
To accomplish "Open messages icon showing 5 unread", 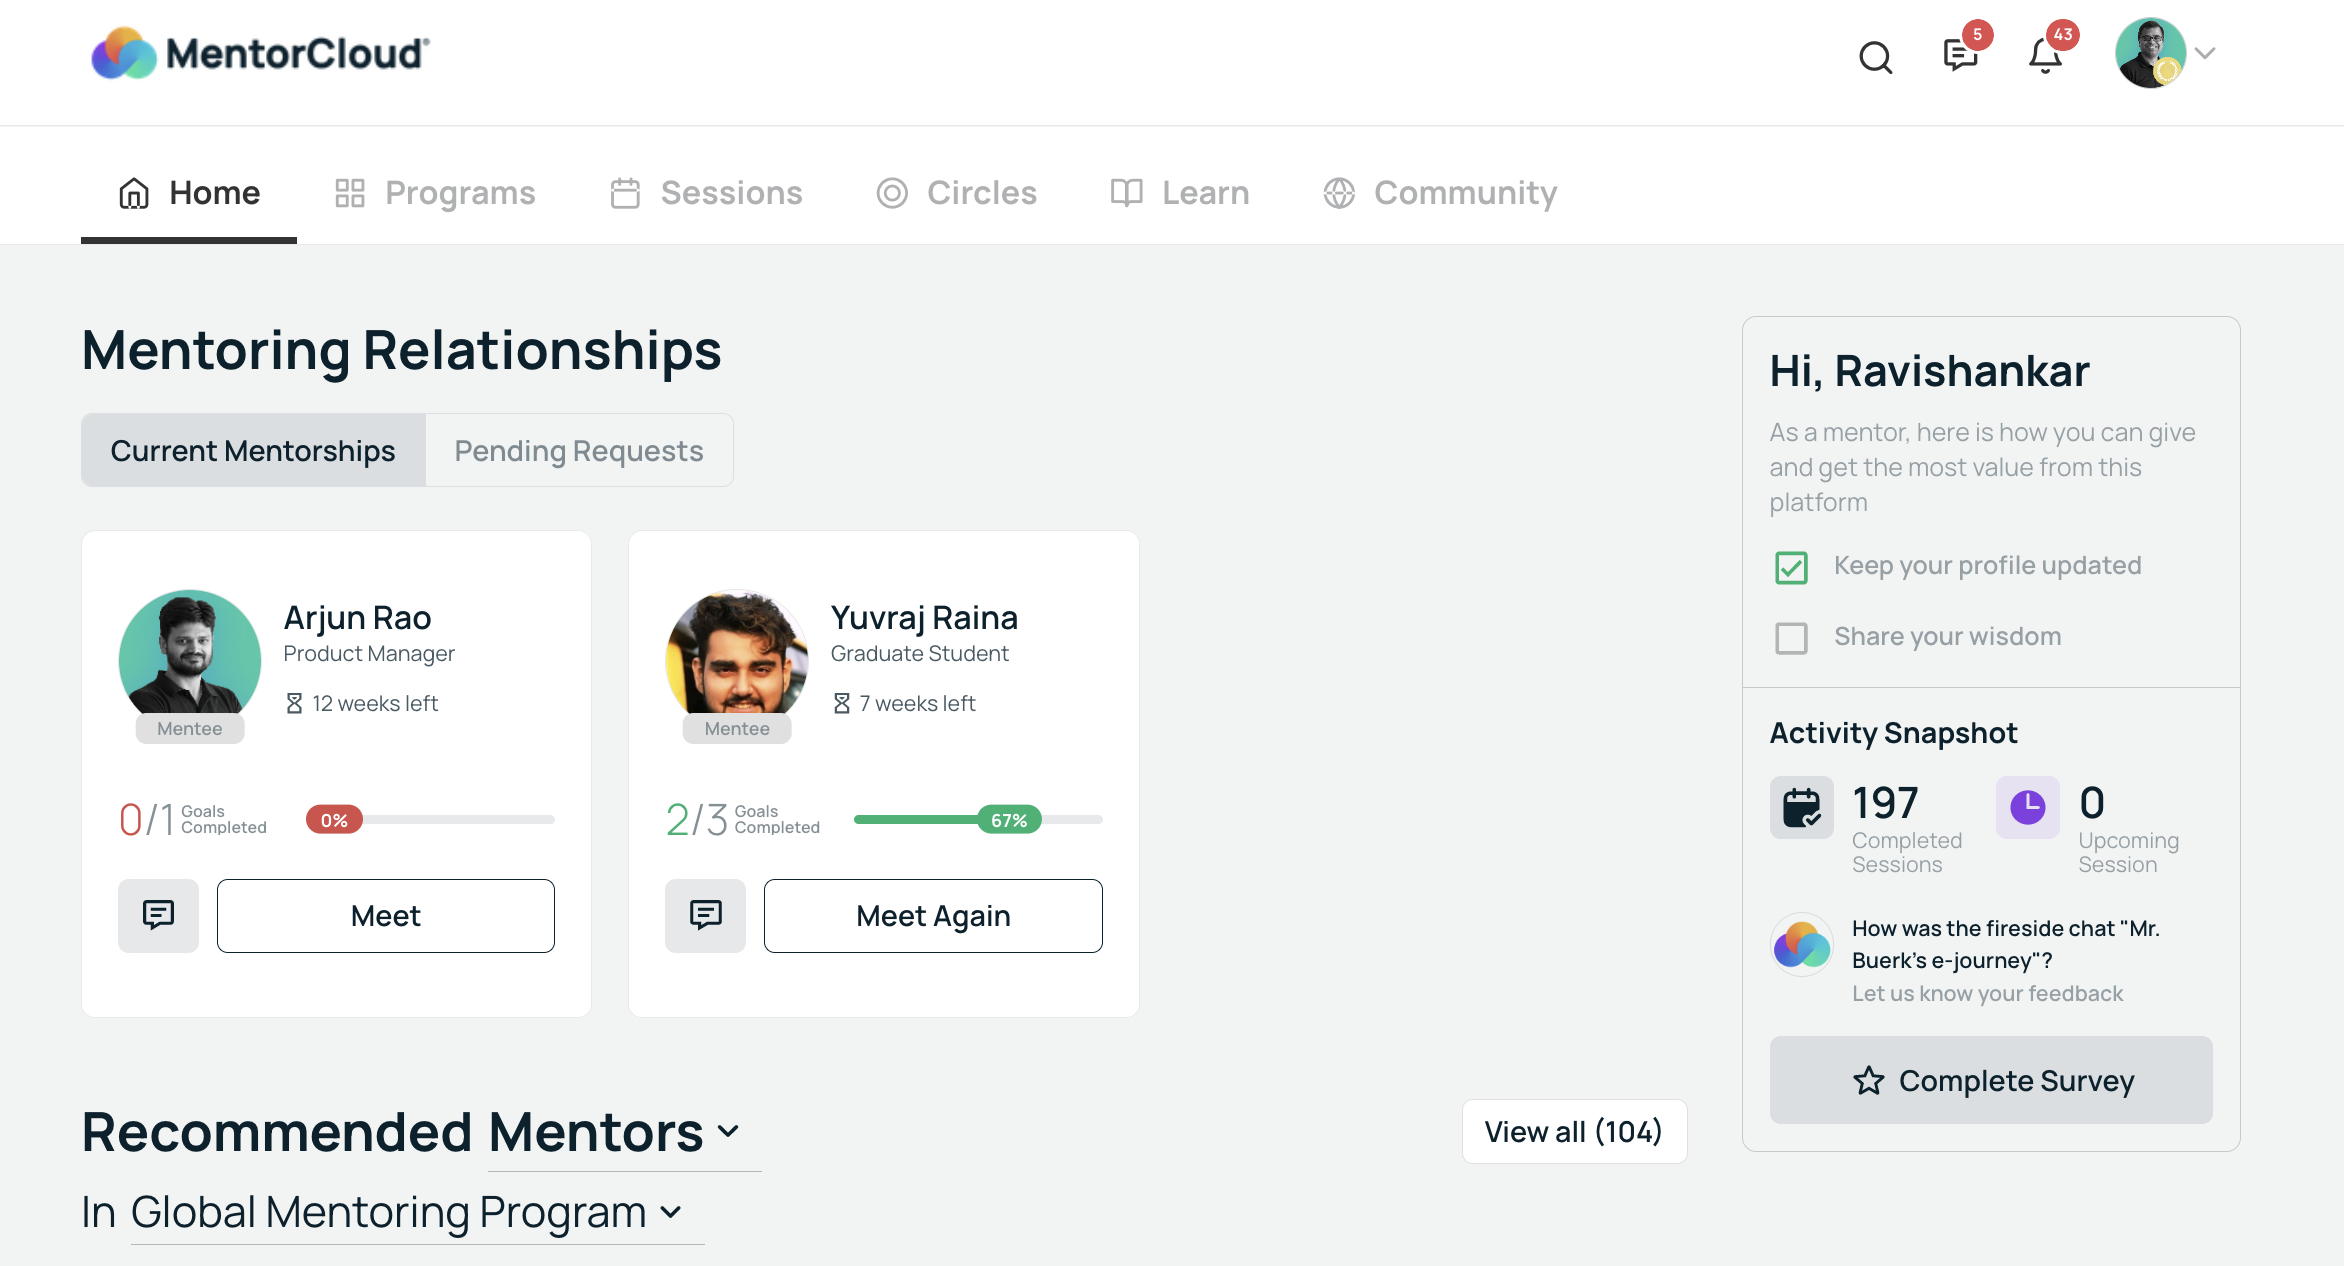I will (1959, 57).
